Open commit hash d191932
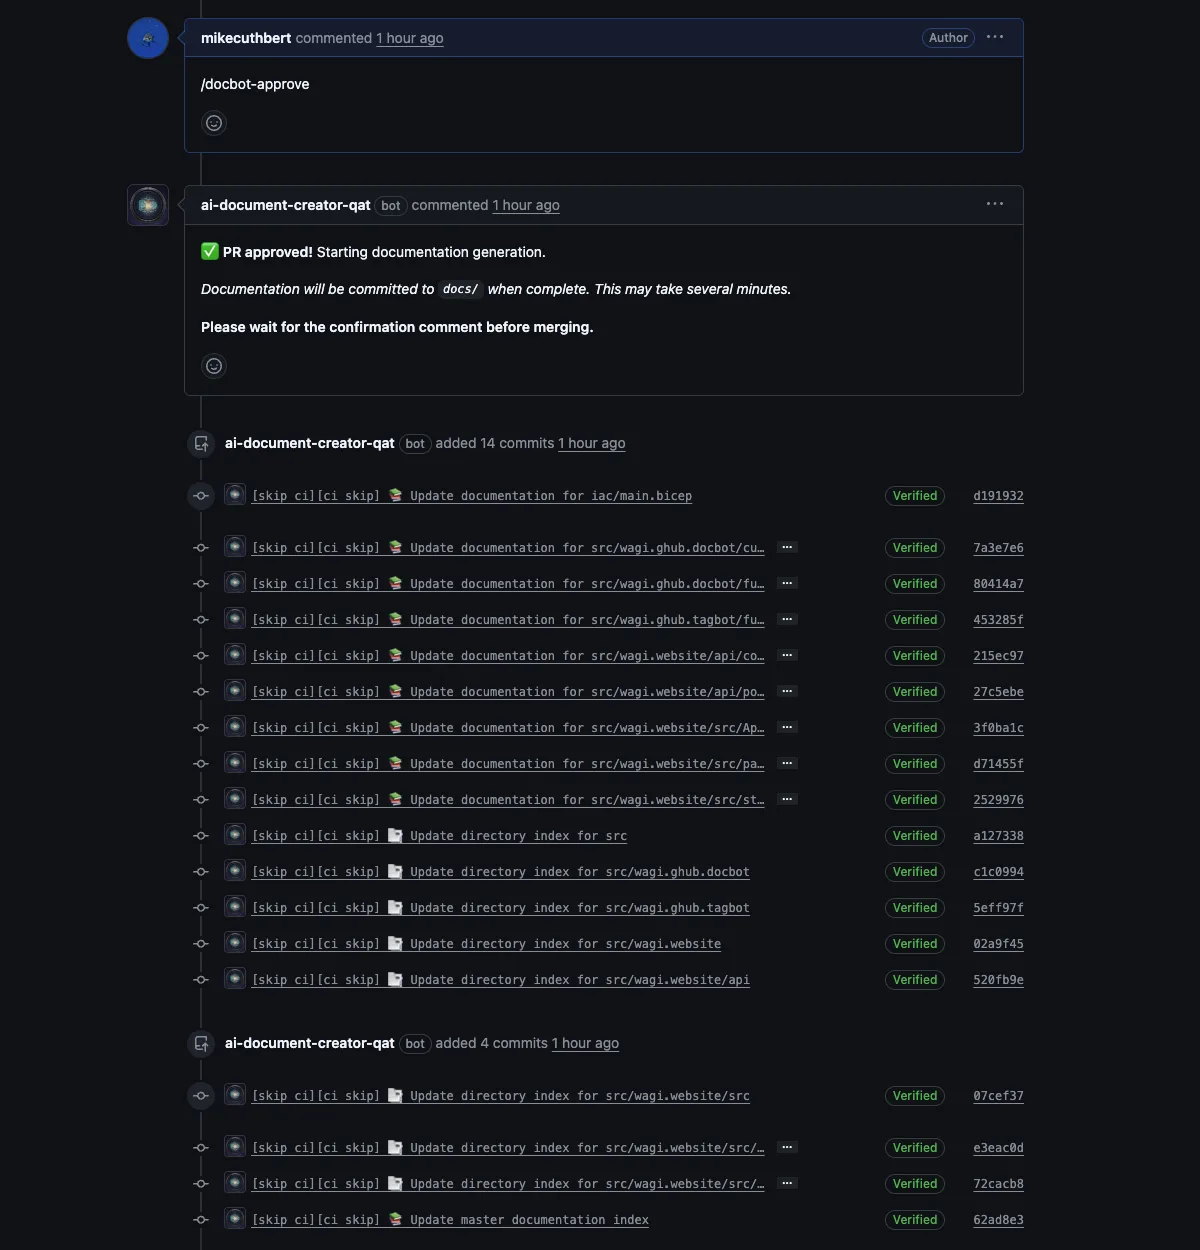 pos(998,496)
